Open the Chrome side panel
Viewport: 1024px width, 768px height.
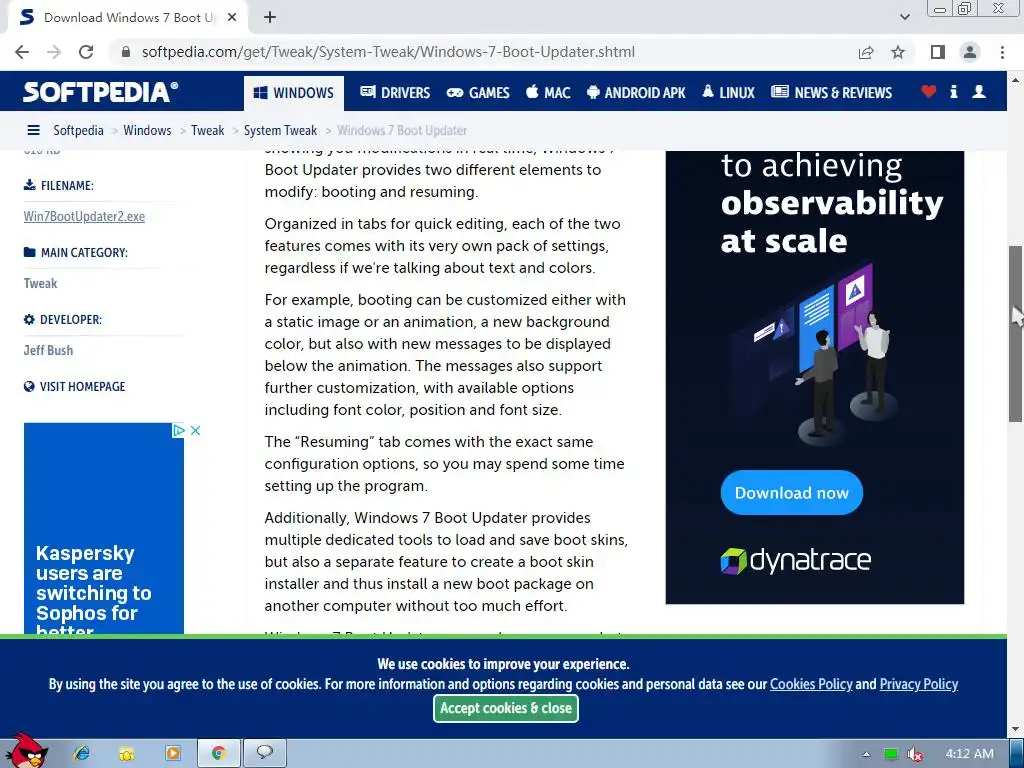[938, 52]
